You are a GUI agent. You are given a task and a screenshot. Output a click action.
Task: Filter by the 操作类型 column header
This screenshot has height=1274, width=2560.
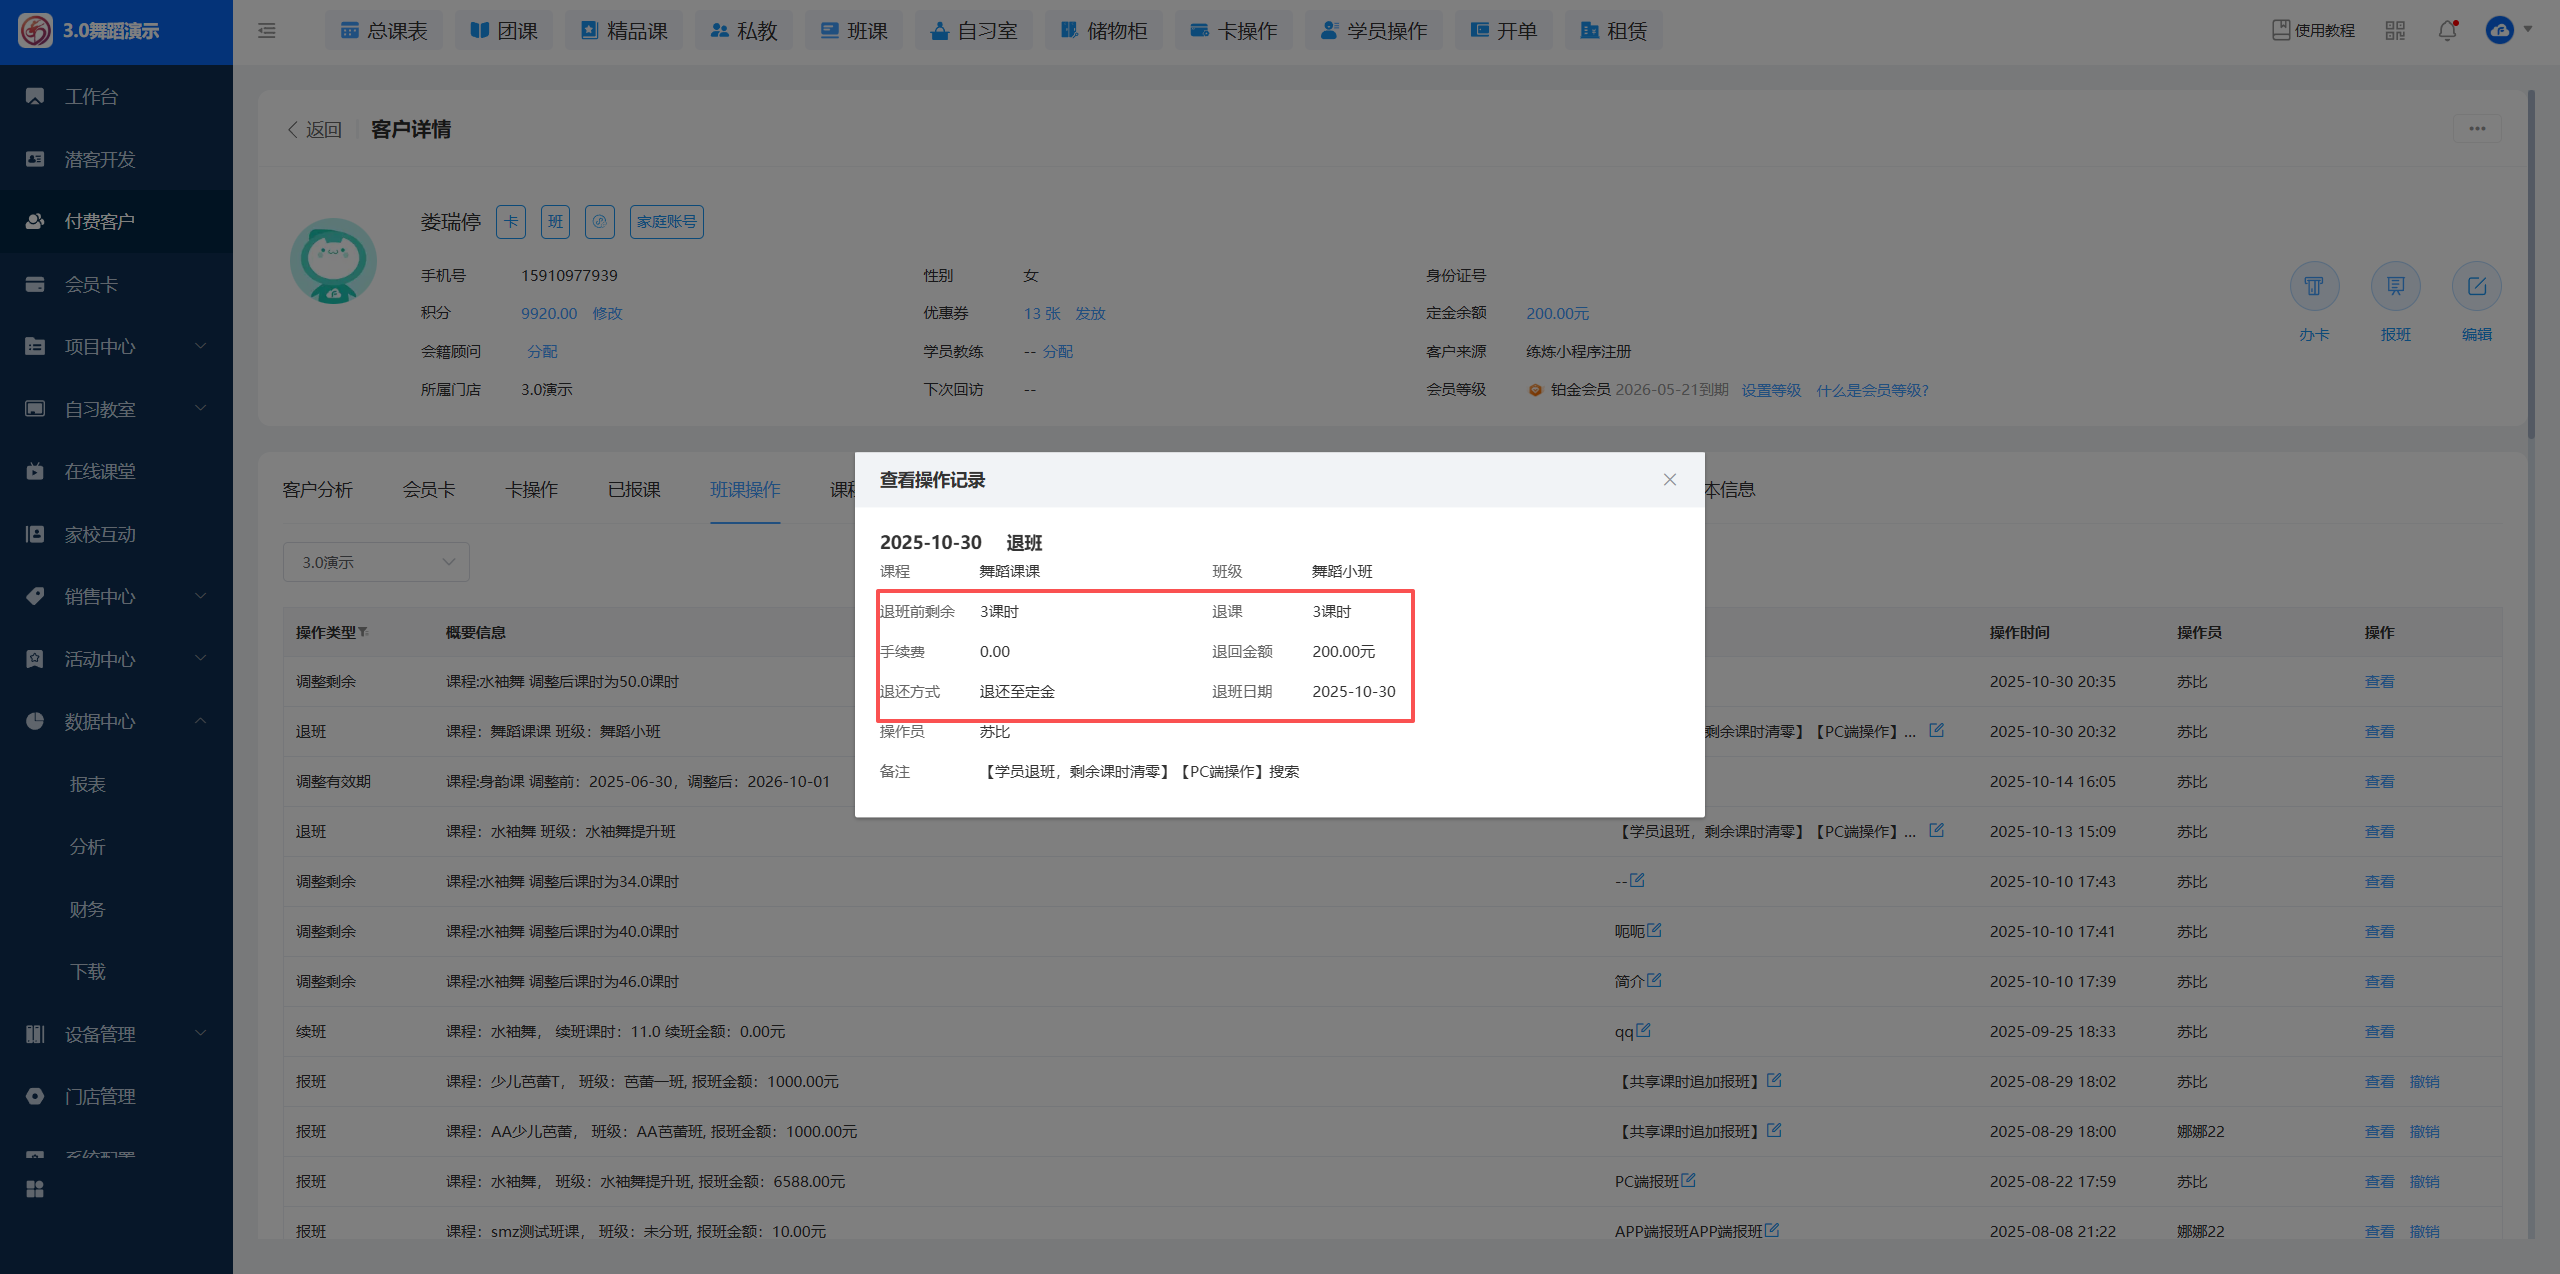click(364, 632)
